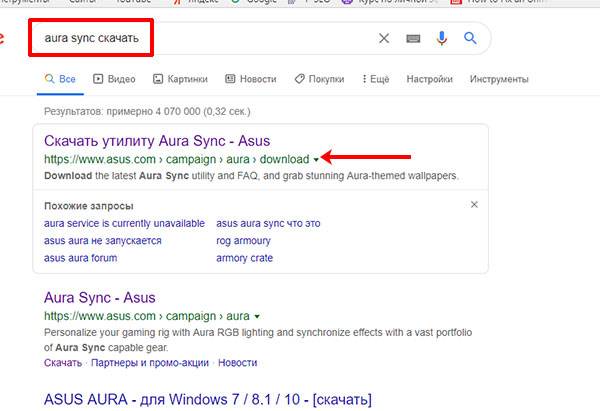Image resolution: width=600 pixels, height=411 pixels.
Task: Clear the search query with X icon
Action: coord(384,38)
